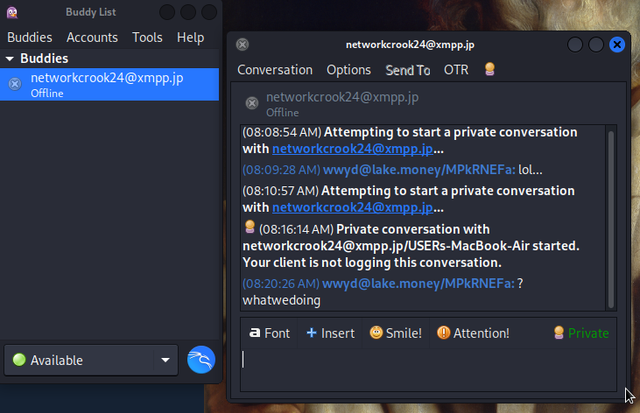The image size is (640, 413).
Task: Click the Kali dragon buddy icon in Buddy List
Action: [x=201, y=360]
